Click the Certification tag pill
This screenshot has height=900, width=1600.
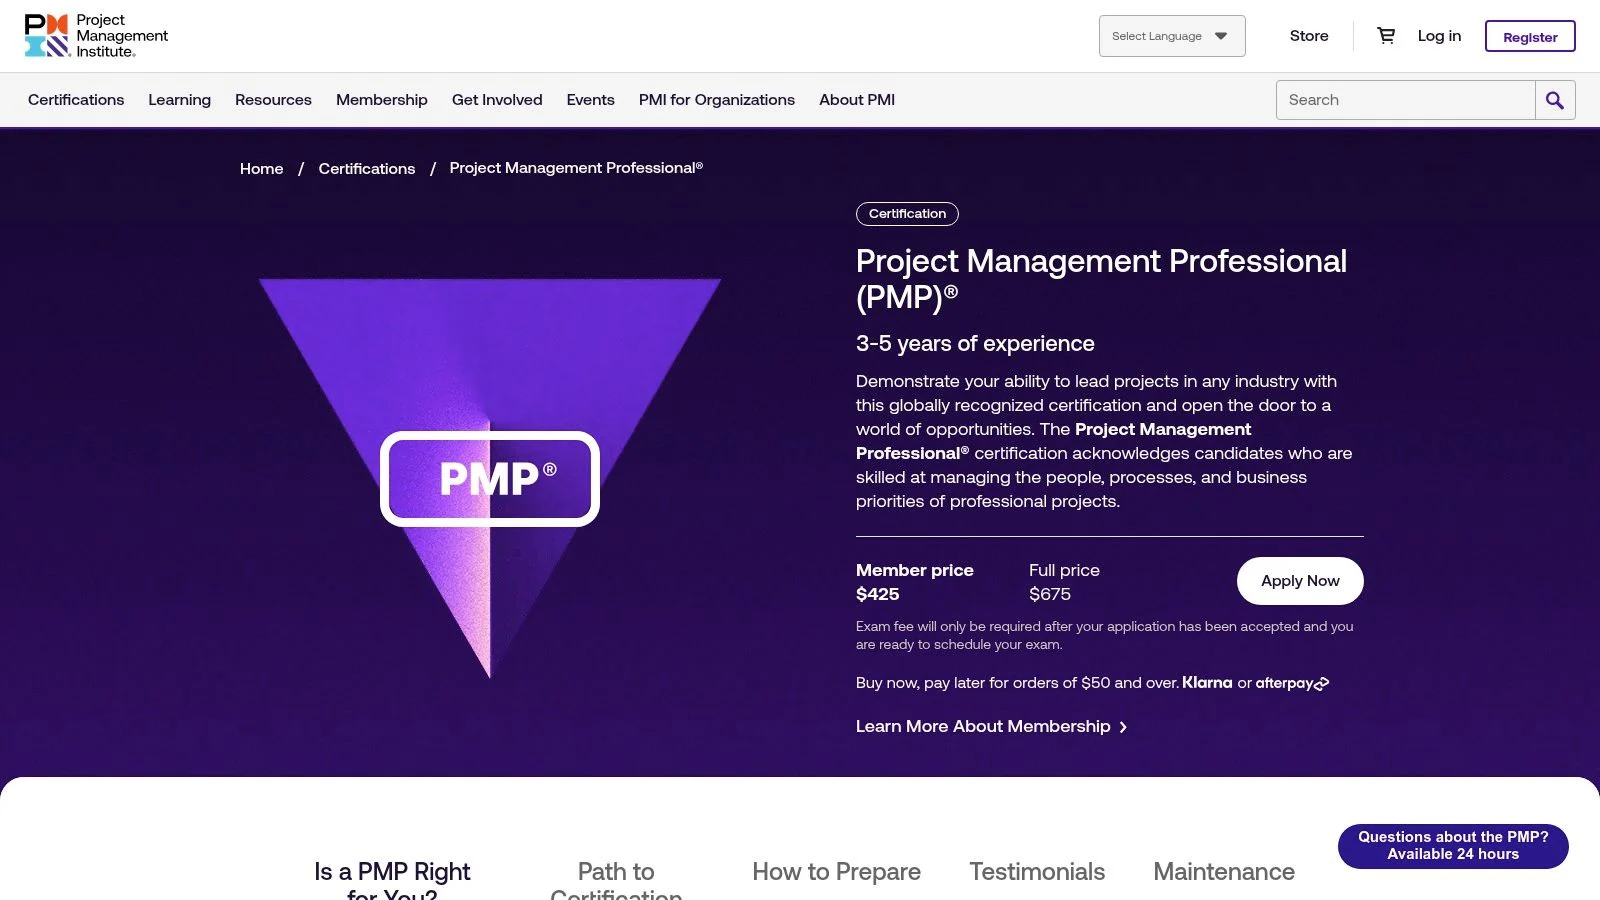click(907, 214)
